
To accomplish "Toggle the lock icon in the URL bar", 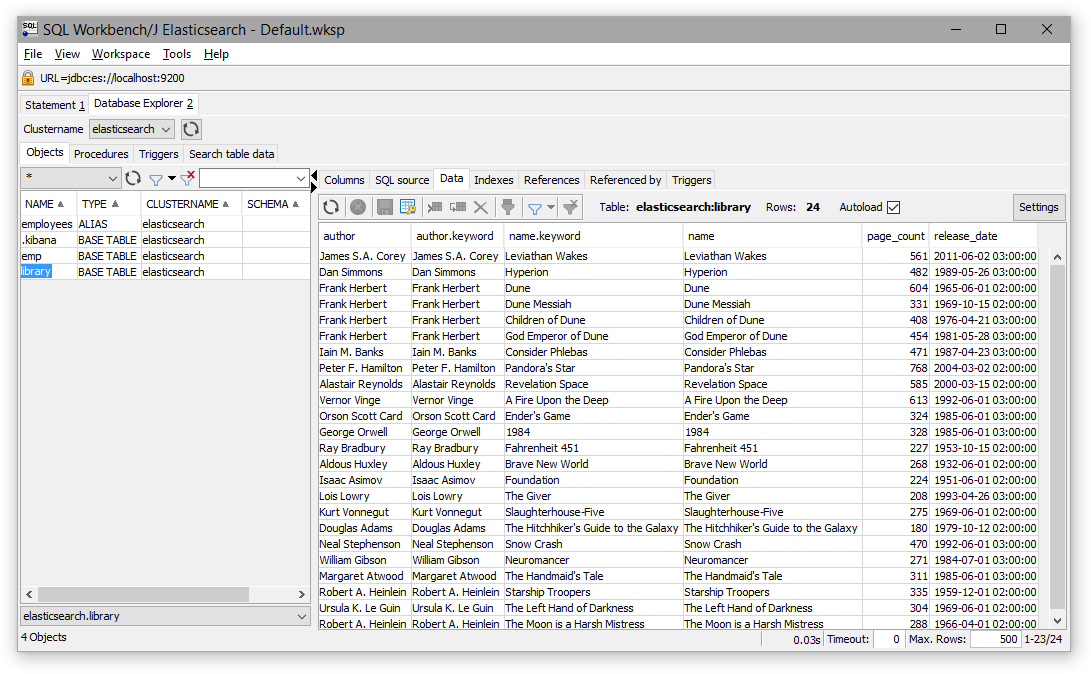I will [27, 77].
